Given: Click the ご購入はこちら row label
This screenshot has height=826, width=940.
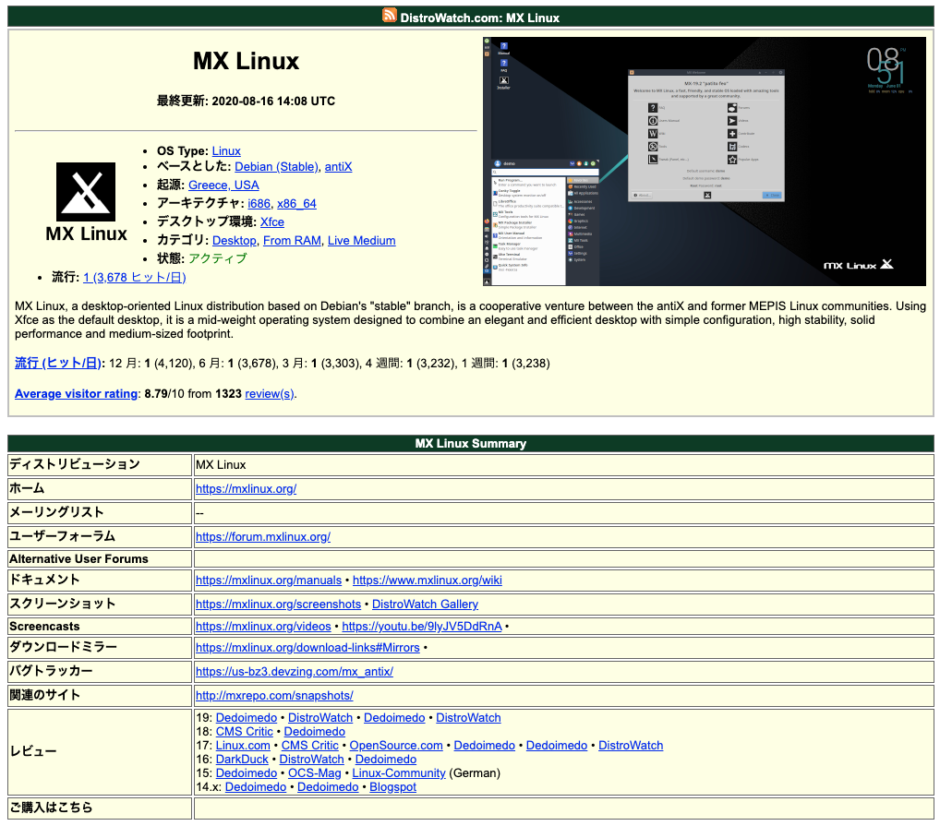Looking at the screenshot, I should (x=51, y=807).
